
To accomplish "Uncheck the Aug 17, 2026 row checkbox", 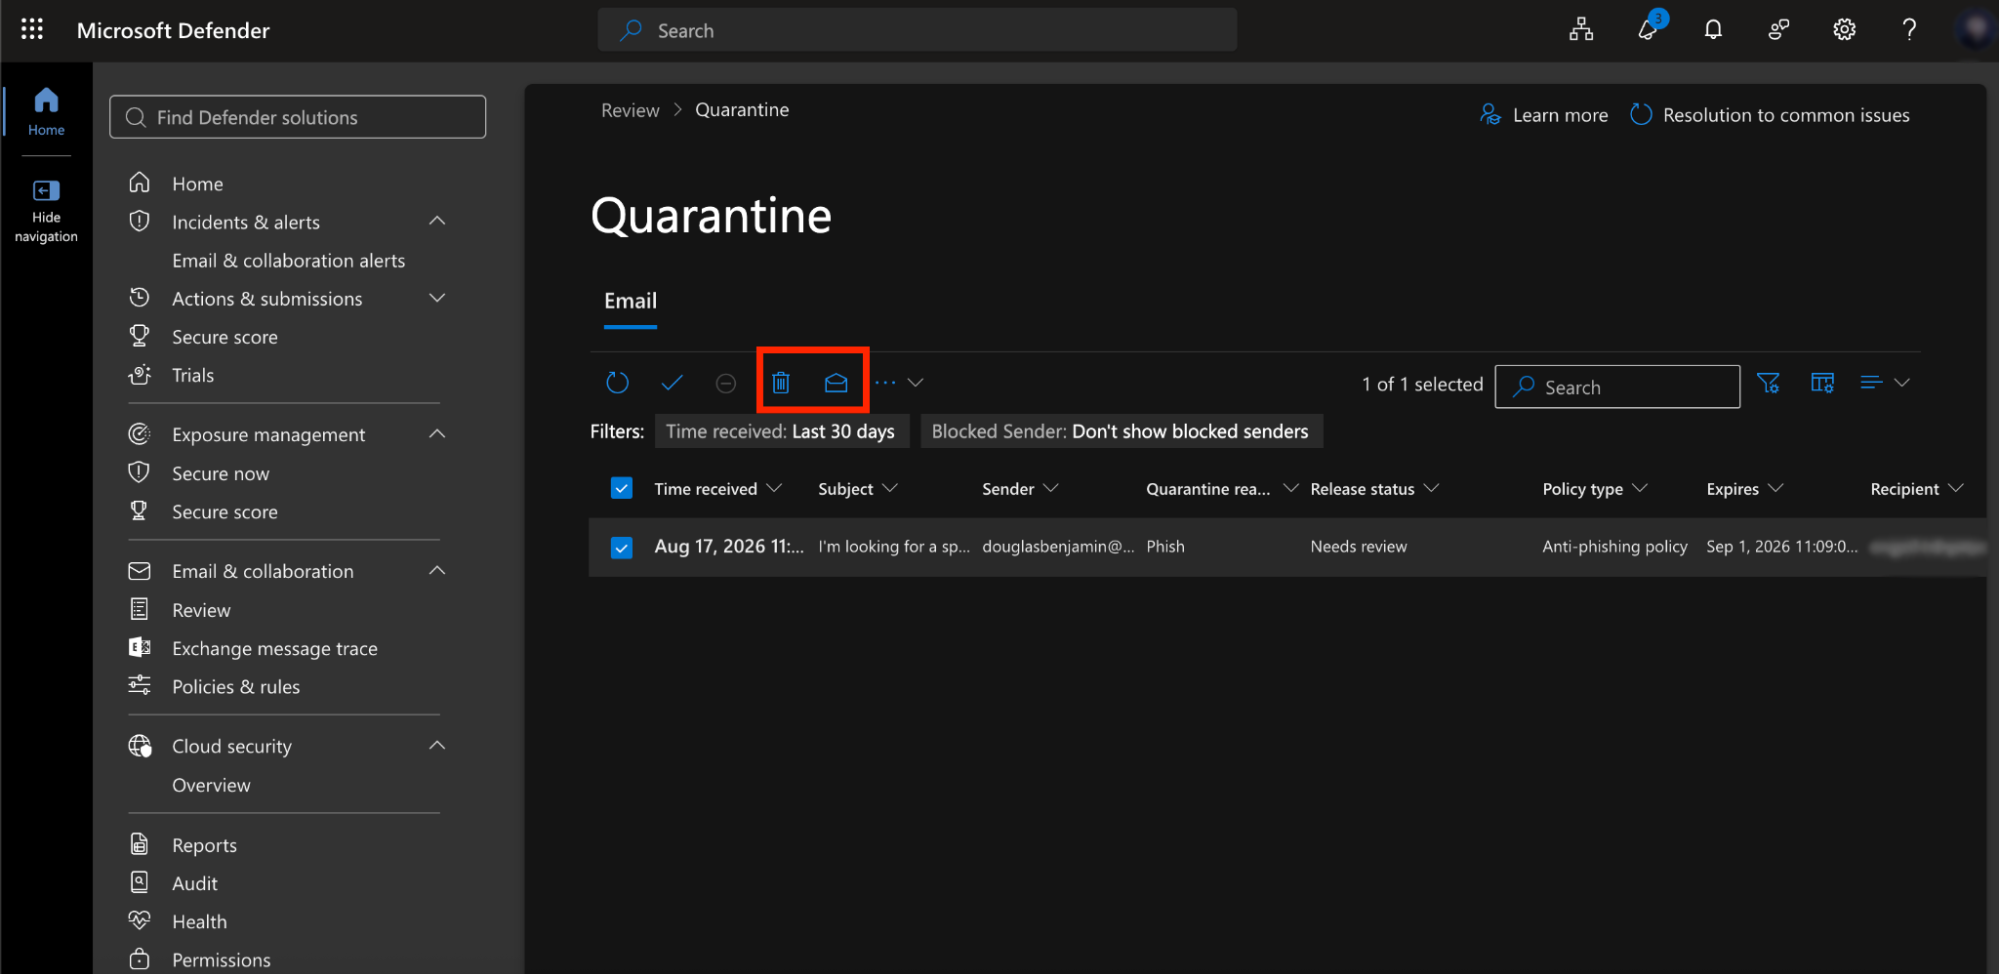I will (x=621, y=547).
